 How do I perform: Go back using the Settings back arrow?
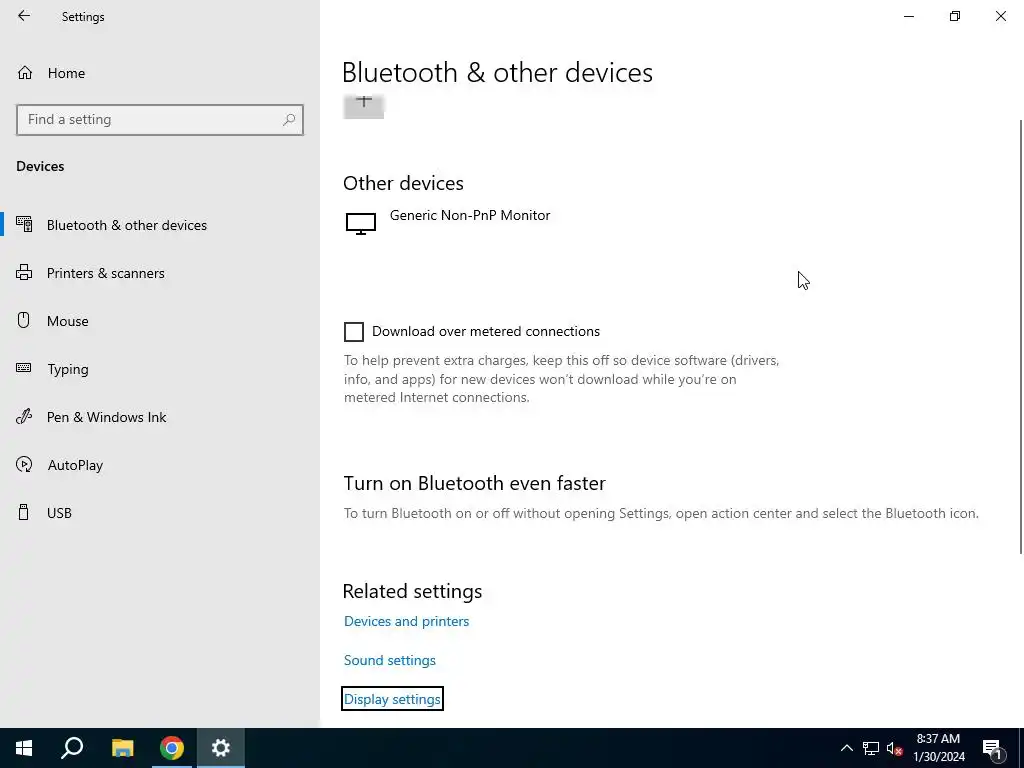(24, 16)
